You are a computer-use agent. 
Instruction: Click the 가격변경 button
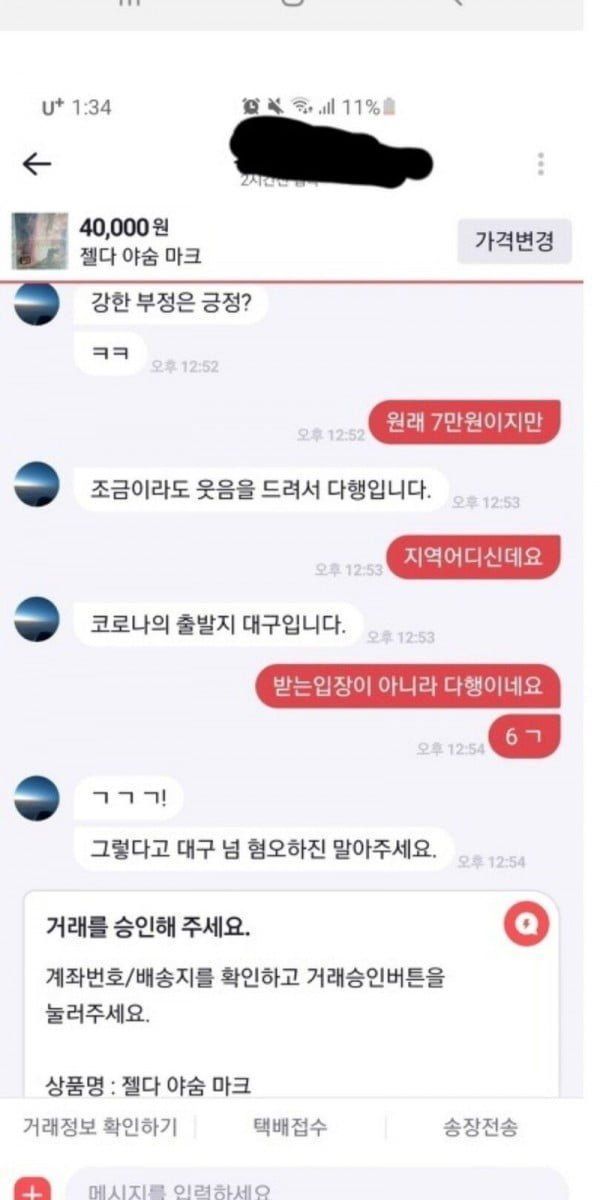(x=514, y=241)
